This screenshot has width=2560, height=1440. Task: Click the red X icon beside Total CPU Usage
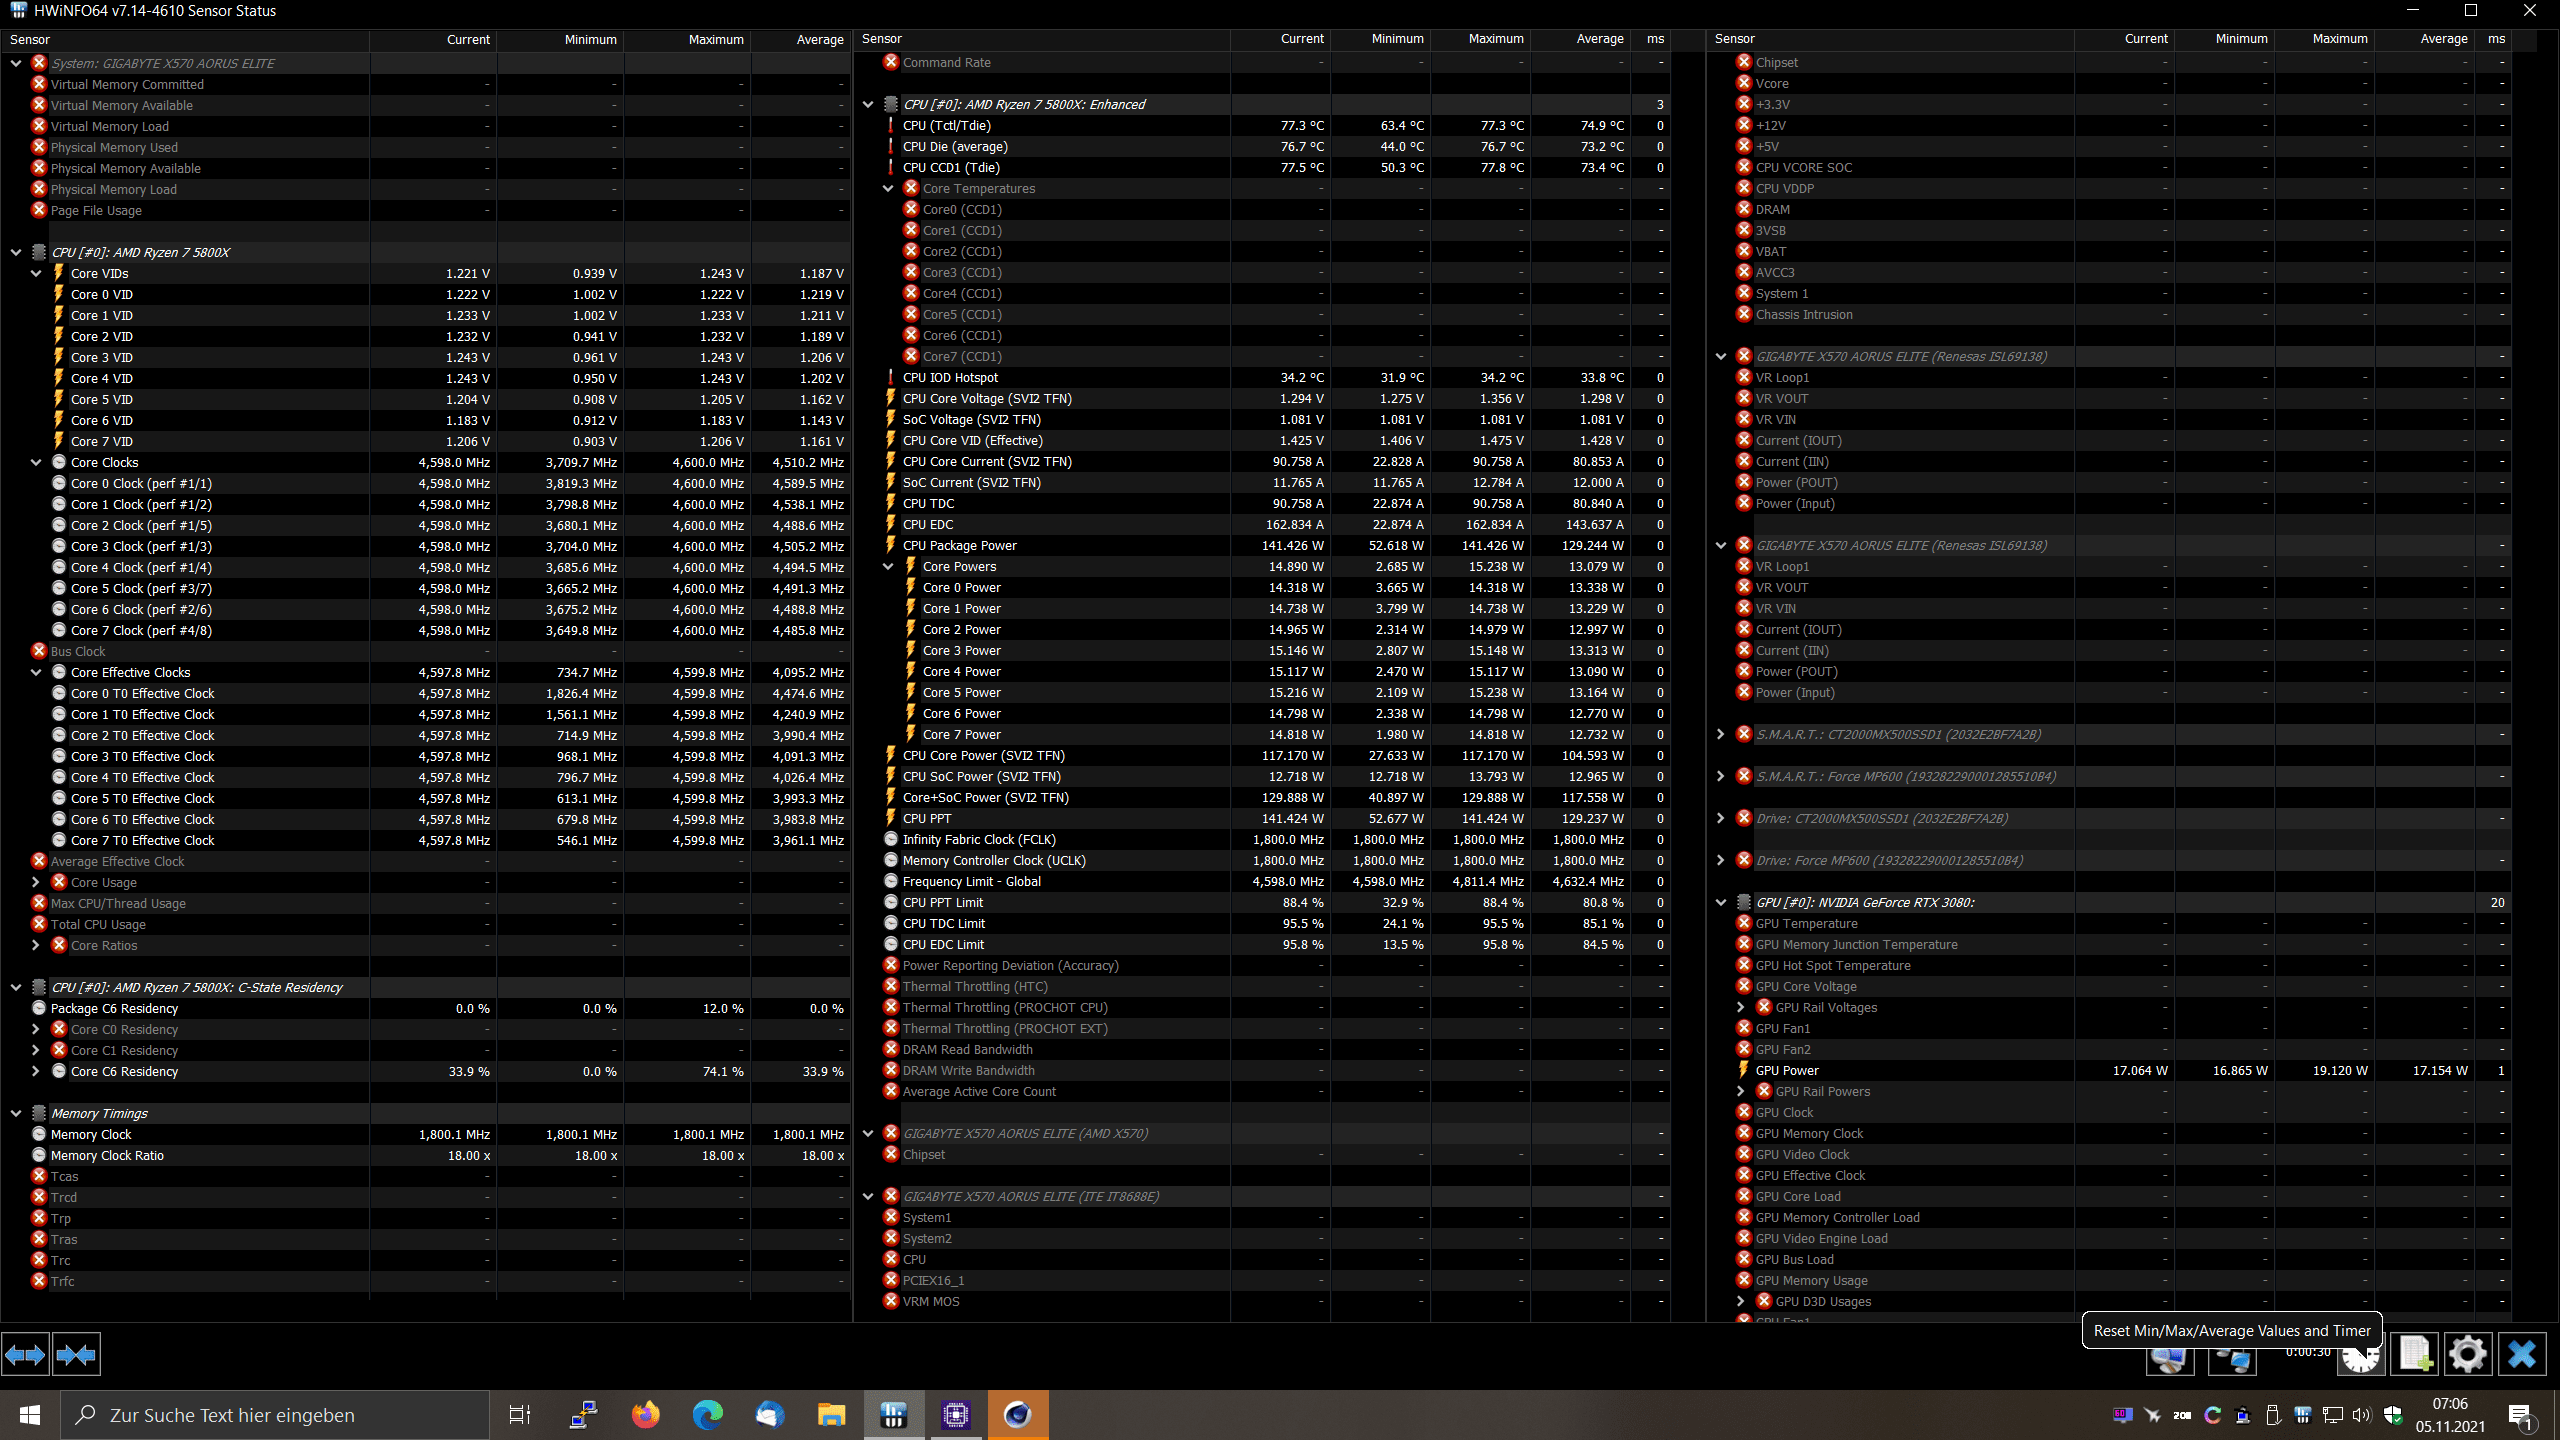39,924
